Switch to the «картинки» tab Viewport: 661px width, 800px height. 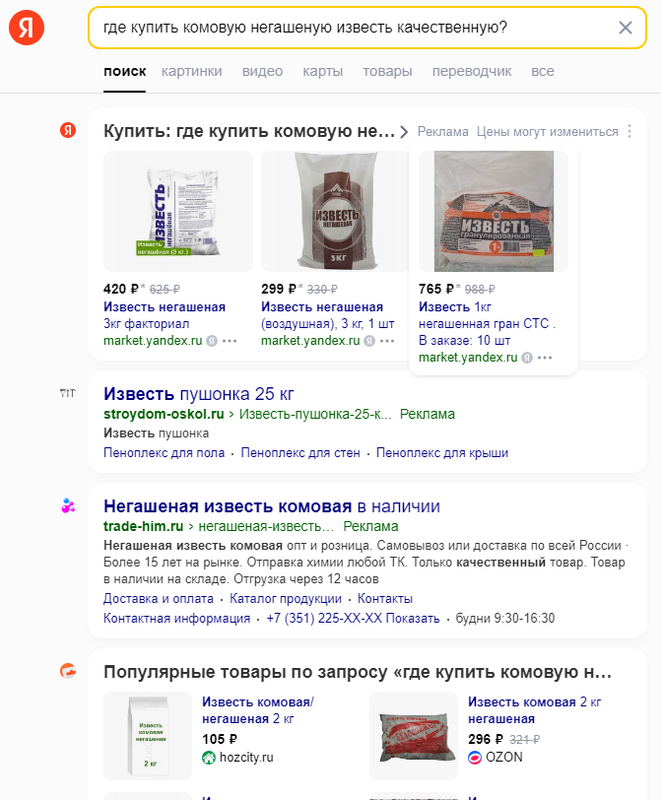[192, 71]
